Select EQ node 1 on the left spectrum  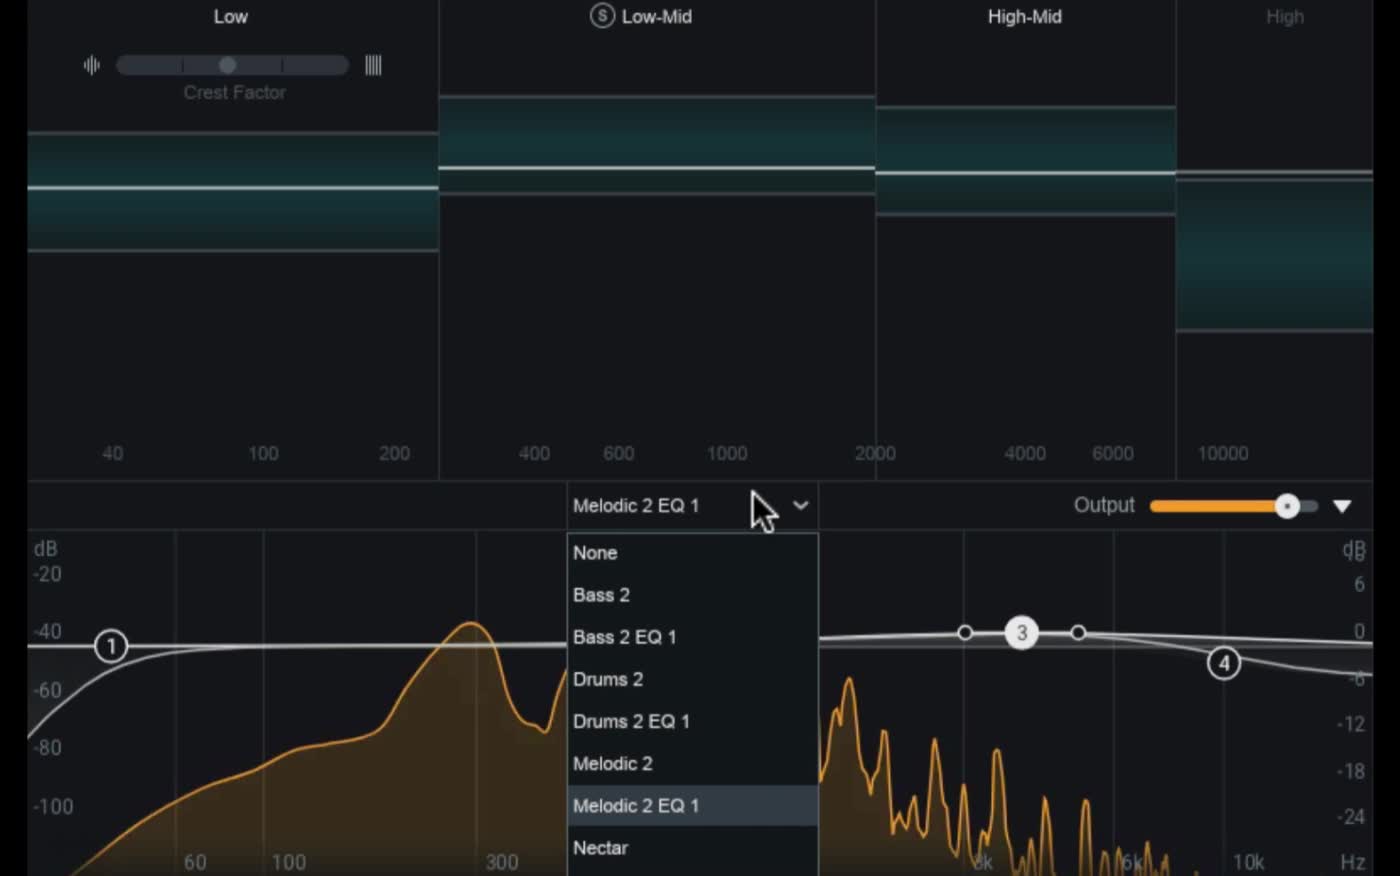(111, 646)
